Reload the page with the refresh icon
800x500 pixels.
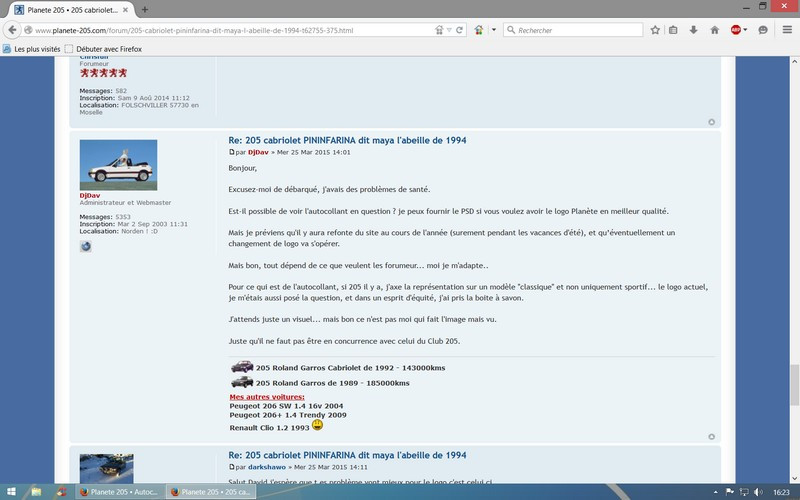pos(459,30)
